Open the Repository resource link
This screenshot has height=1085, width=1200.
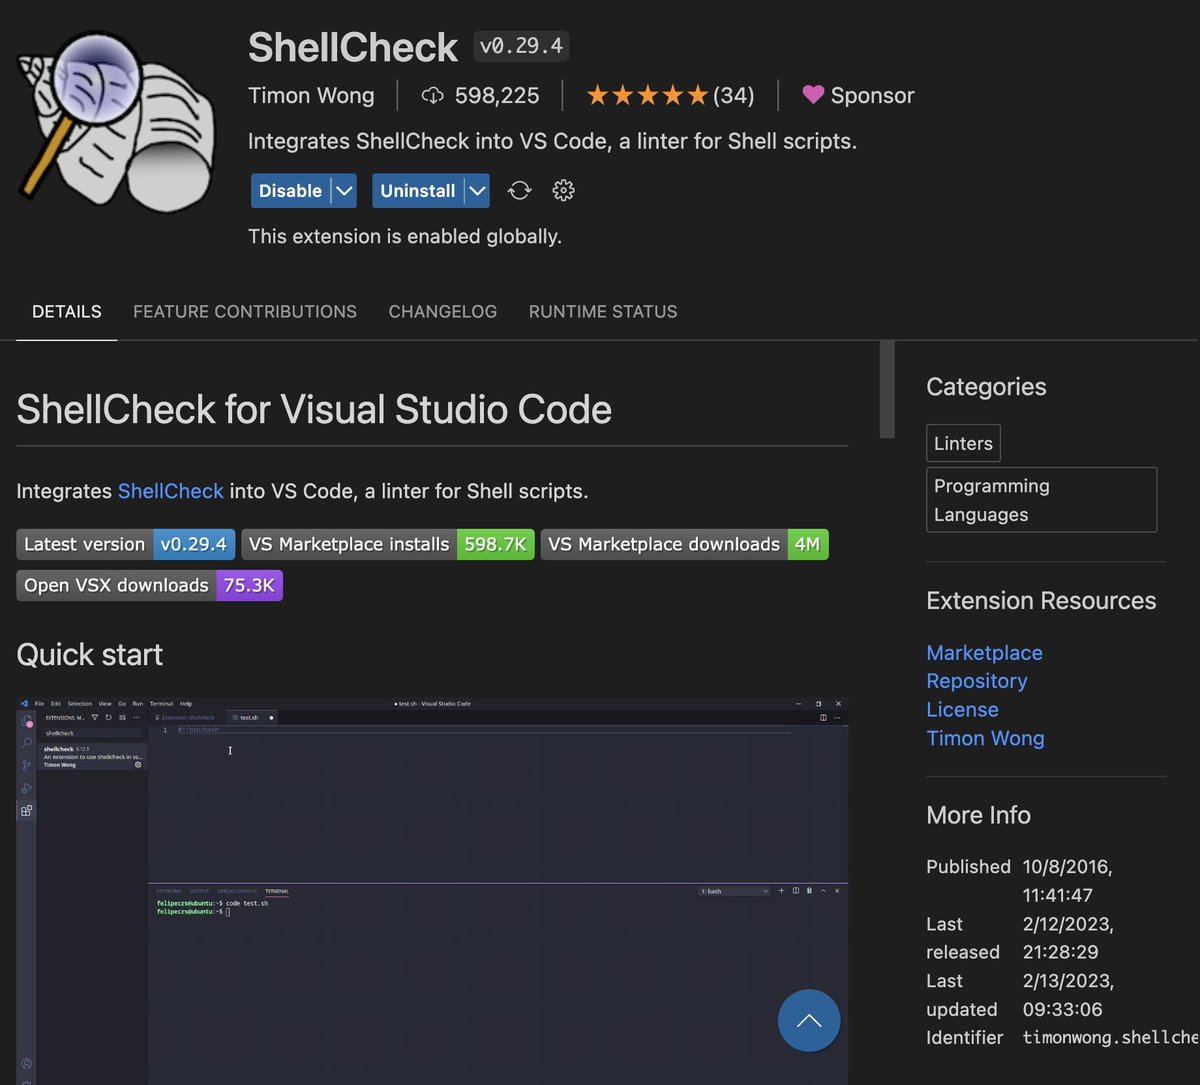[977, 681]
